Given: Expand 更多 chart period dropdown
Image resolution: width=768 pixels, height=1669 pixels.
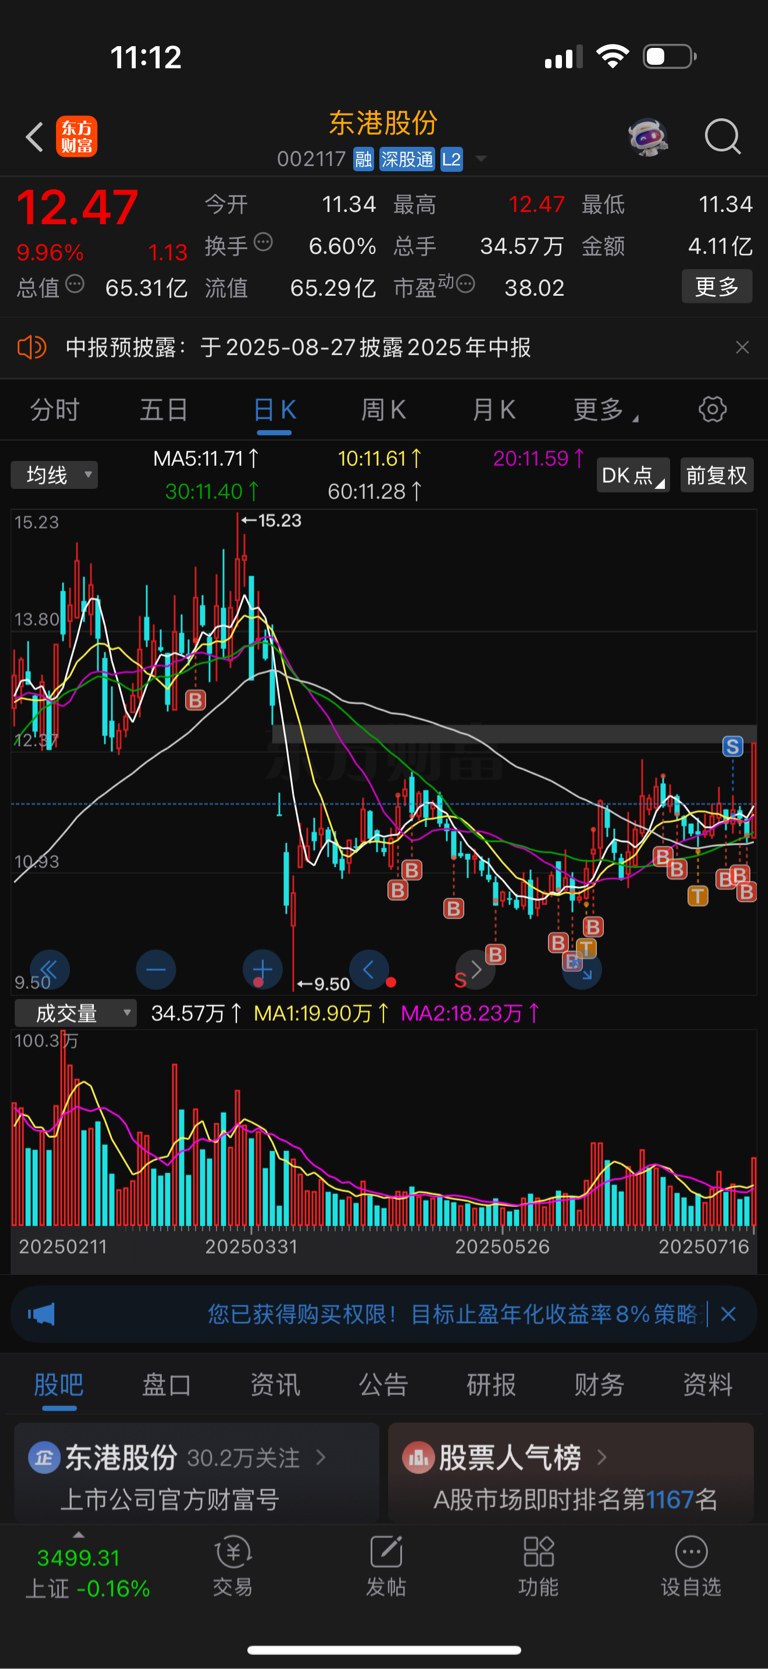Looking at the screenshot, I should 606,410.
